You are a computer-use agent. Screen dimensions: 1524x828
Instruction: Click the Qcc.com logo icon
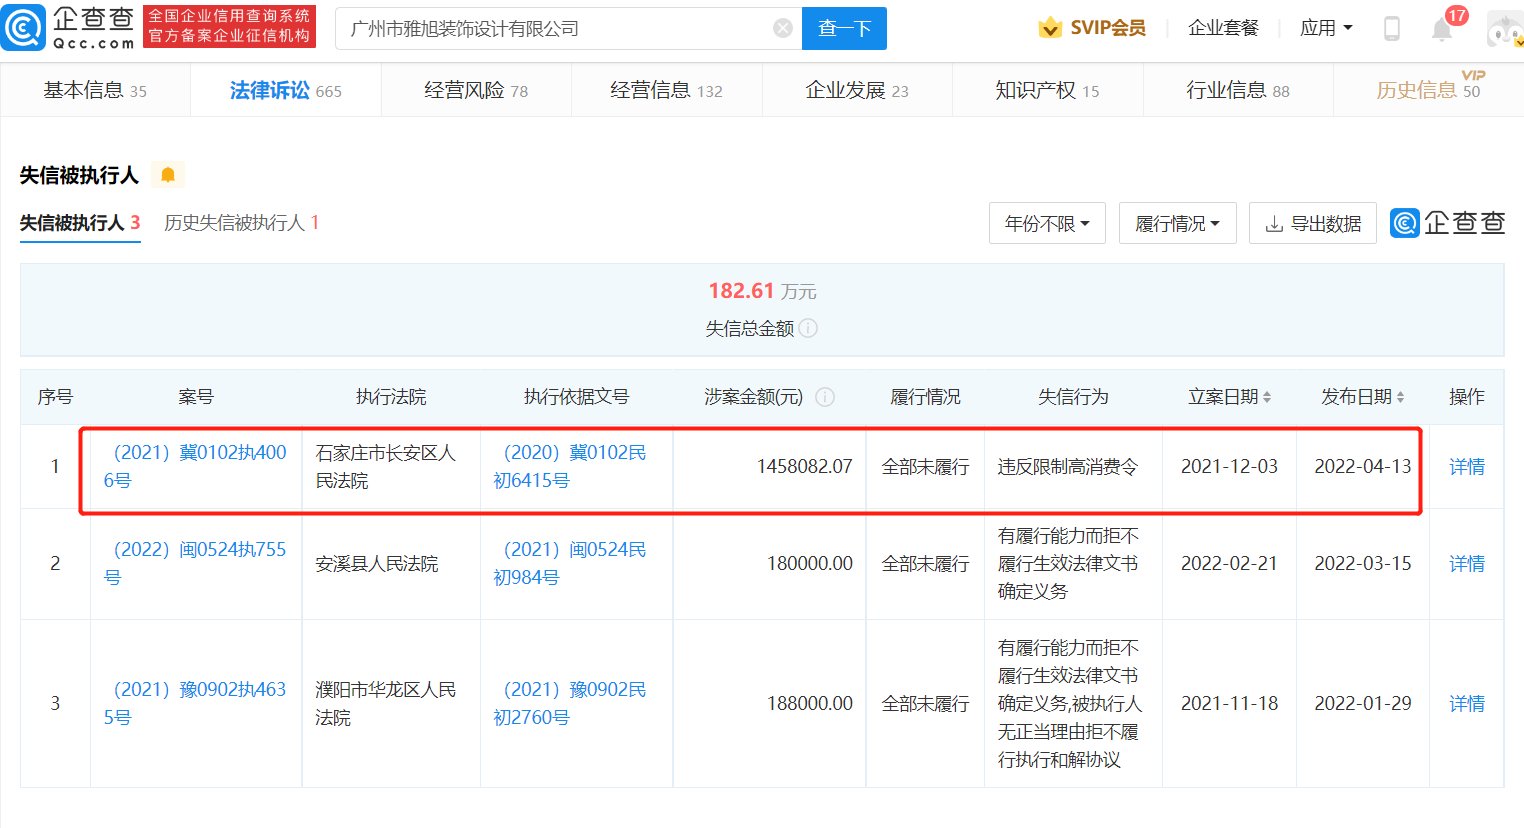tap(23, 27)
